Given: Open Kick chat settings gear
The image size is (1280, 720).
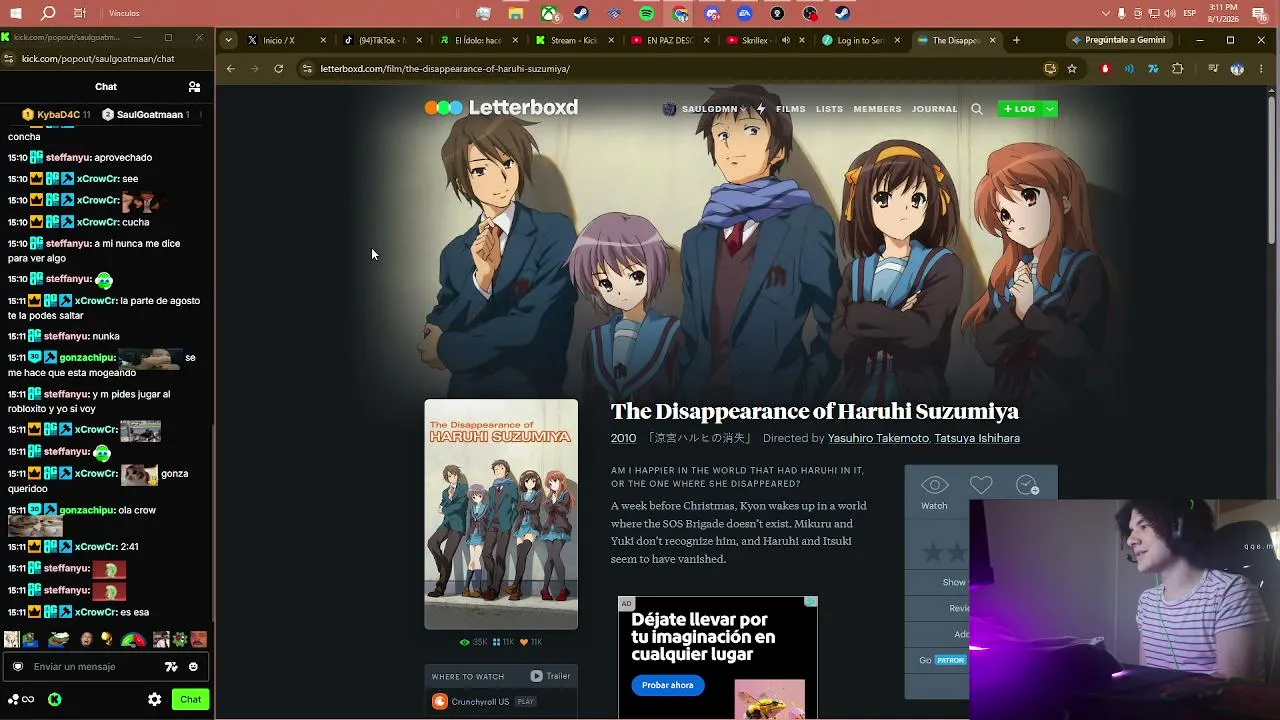Looking at the screenshot, I should click(155, 700).
